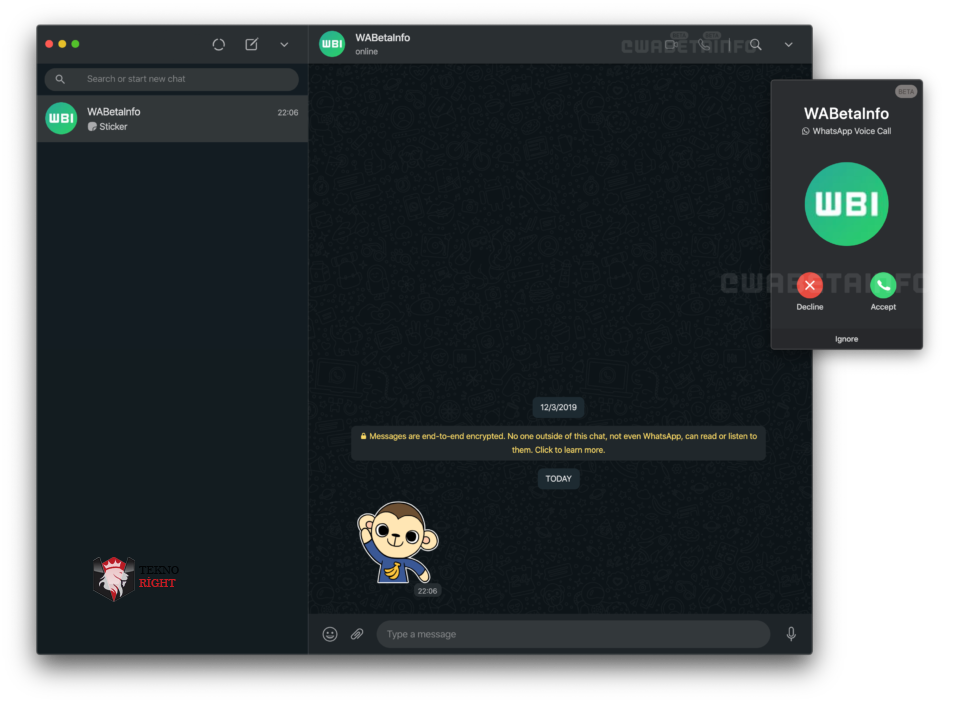Click the TODAY date chip
Viewport: 960px width, 703px height.
pos(558,479)
